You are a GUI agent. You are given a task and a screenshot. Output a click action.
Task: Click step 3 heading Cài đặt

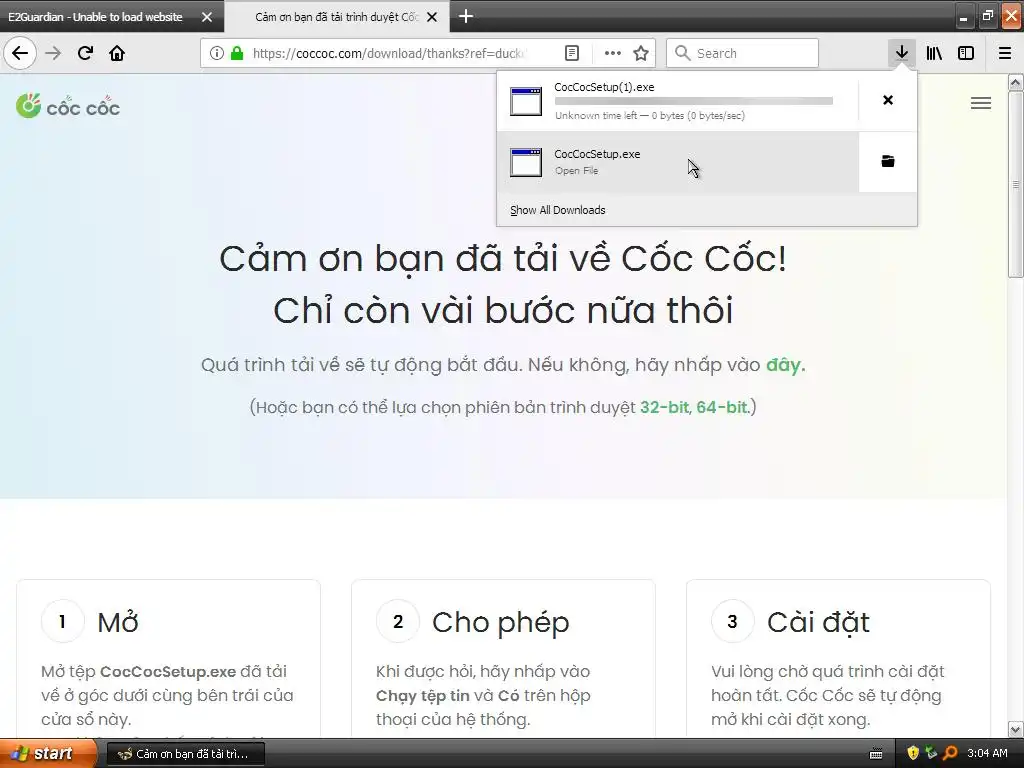pyautogui.click(x=818, y=622)
